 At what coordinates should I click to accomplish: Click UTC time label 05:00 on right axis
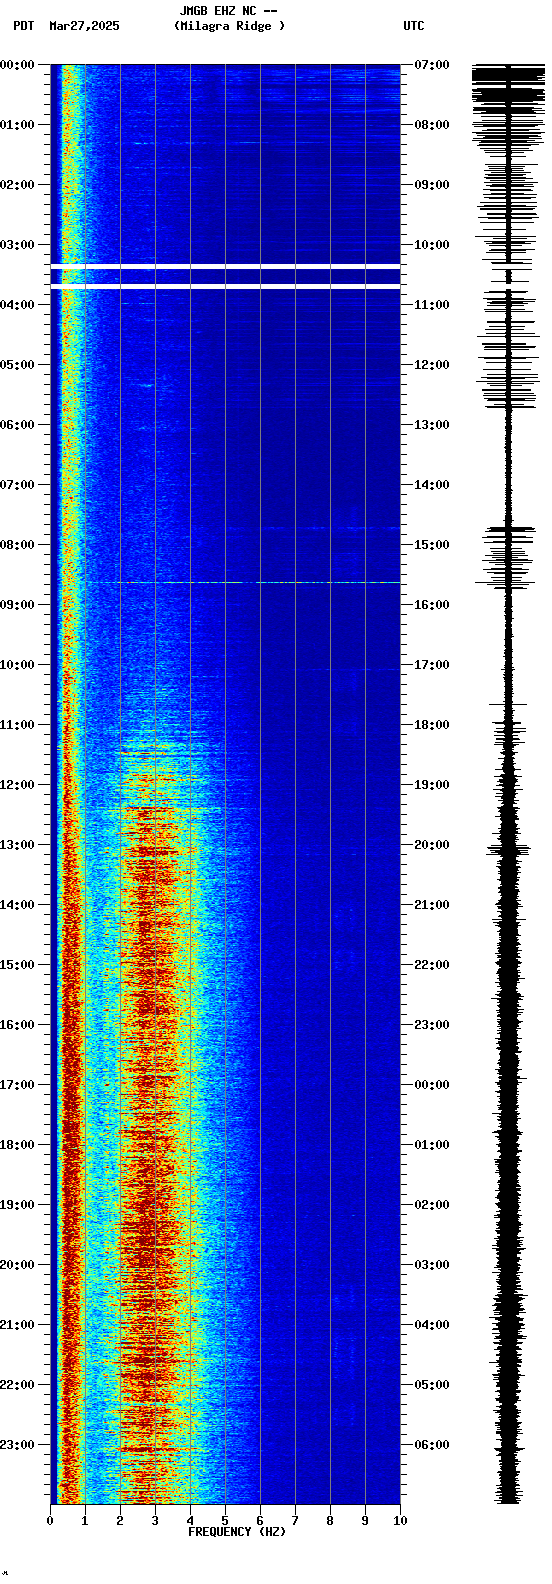pos(432,1385)
